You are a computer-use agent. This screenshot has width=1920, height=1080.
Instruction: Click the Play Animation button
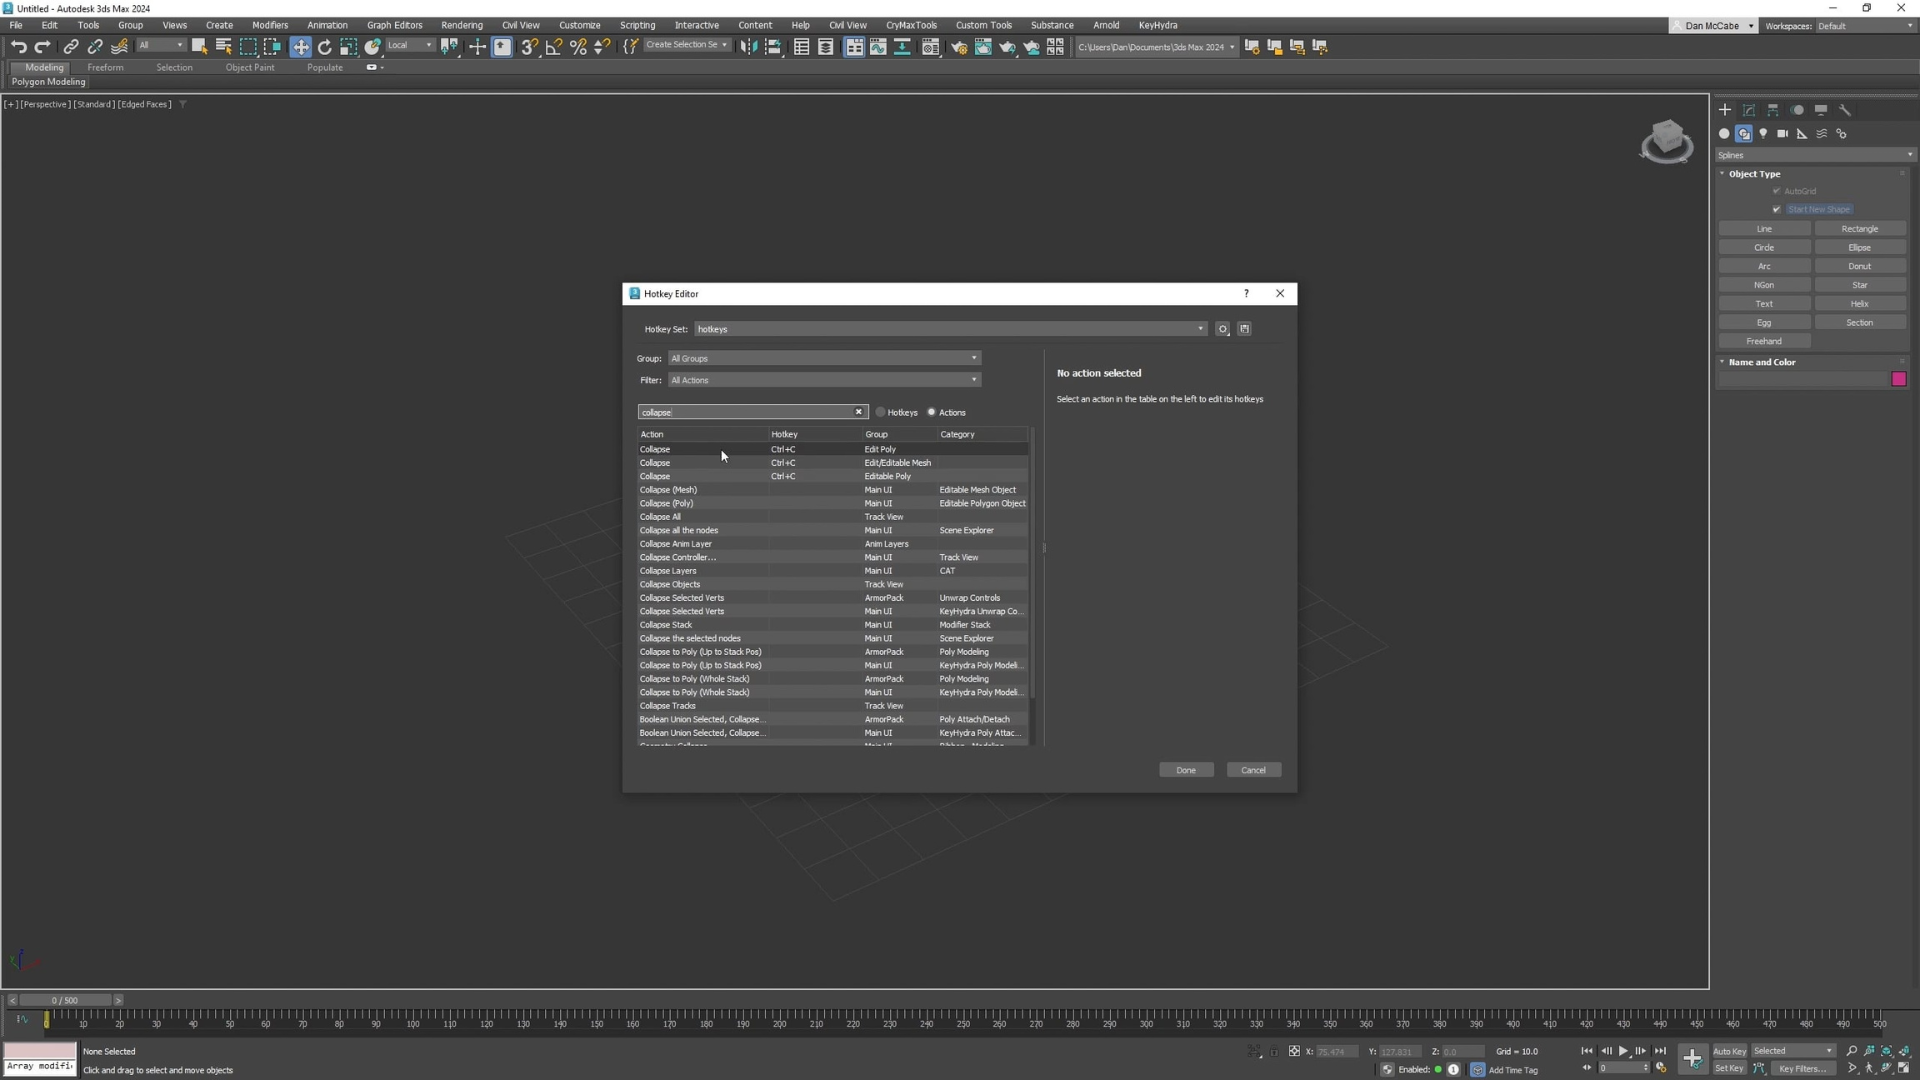pos(1623,1051)
